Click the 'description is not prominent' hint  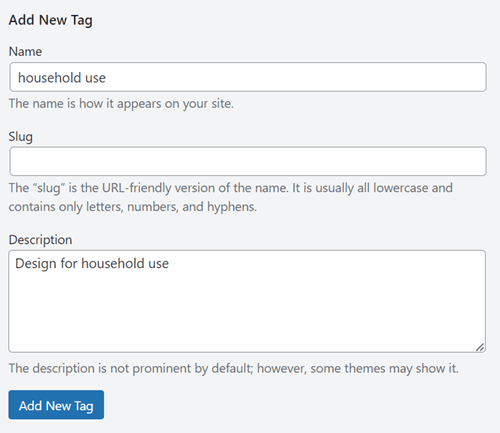[x=234, y=368]
